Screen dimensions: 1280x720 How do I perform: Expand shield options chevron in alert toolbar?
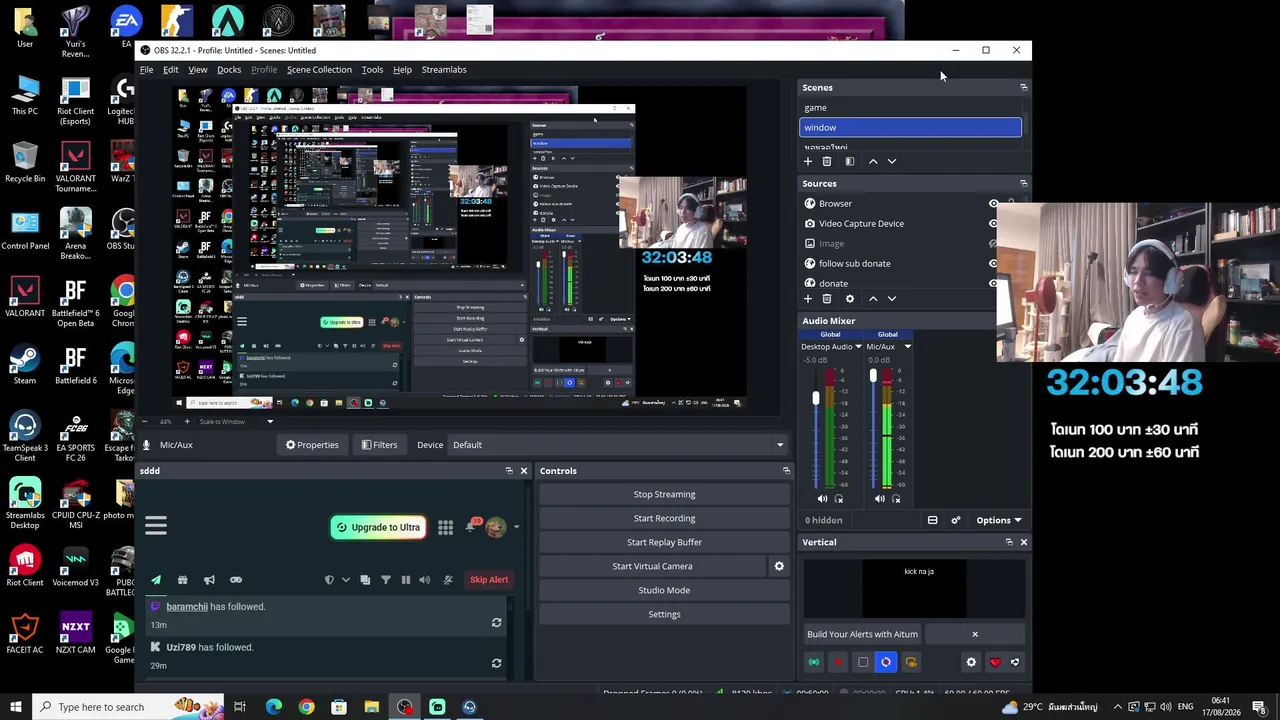point(346,580)
